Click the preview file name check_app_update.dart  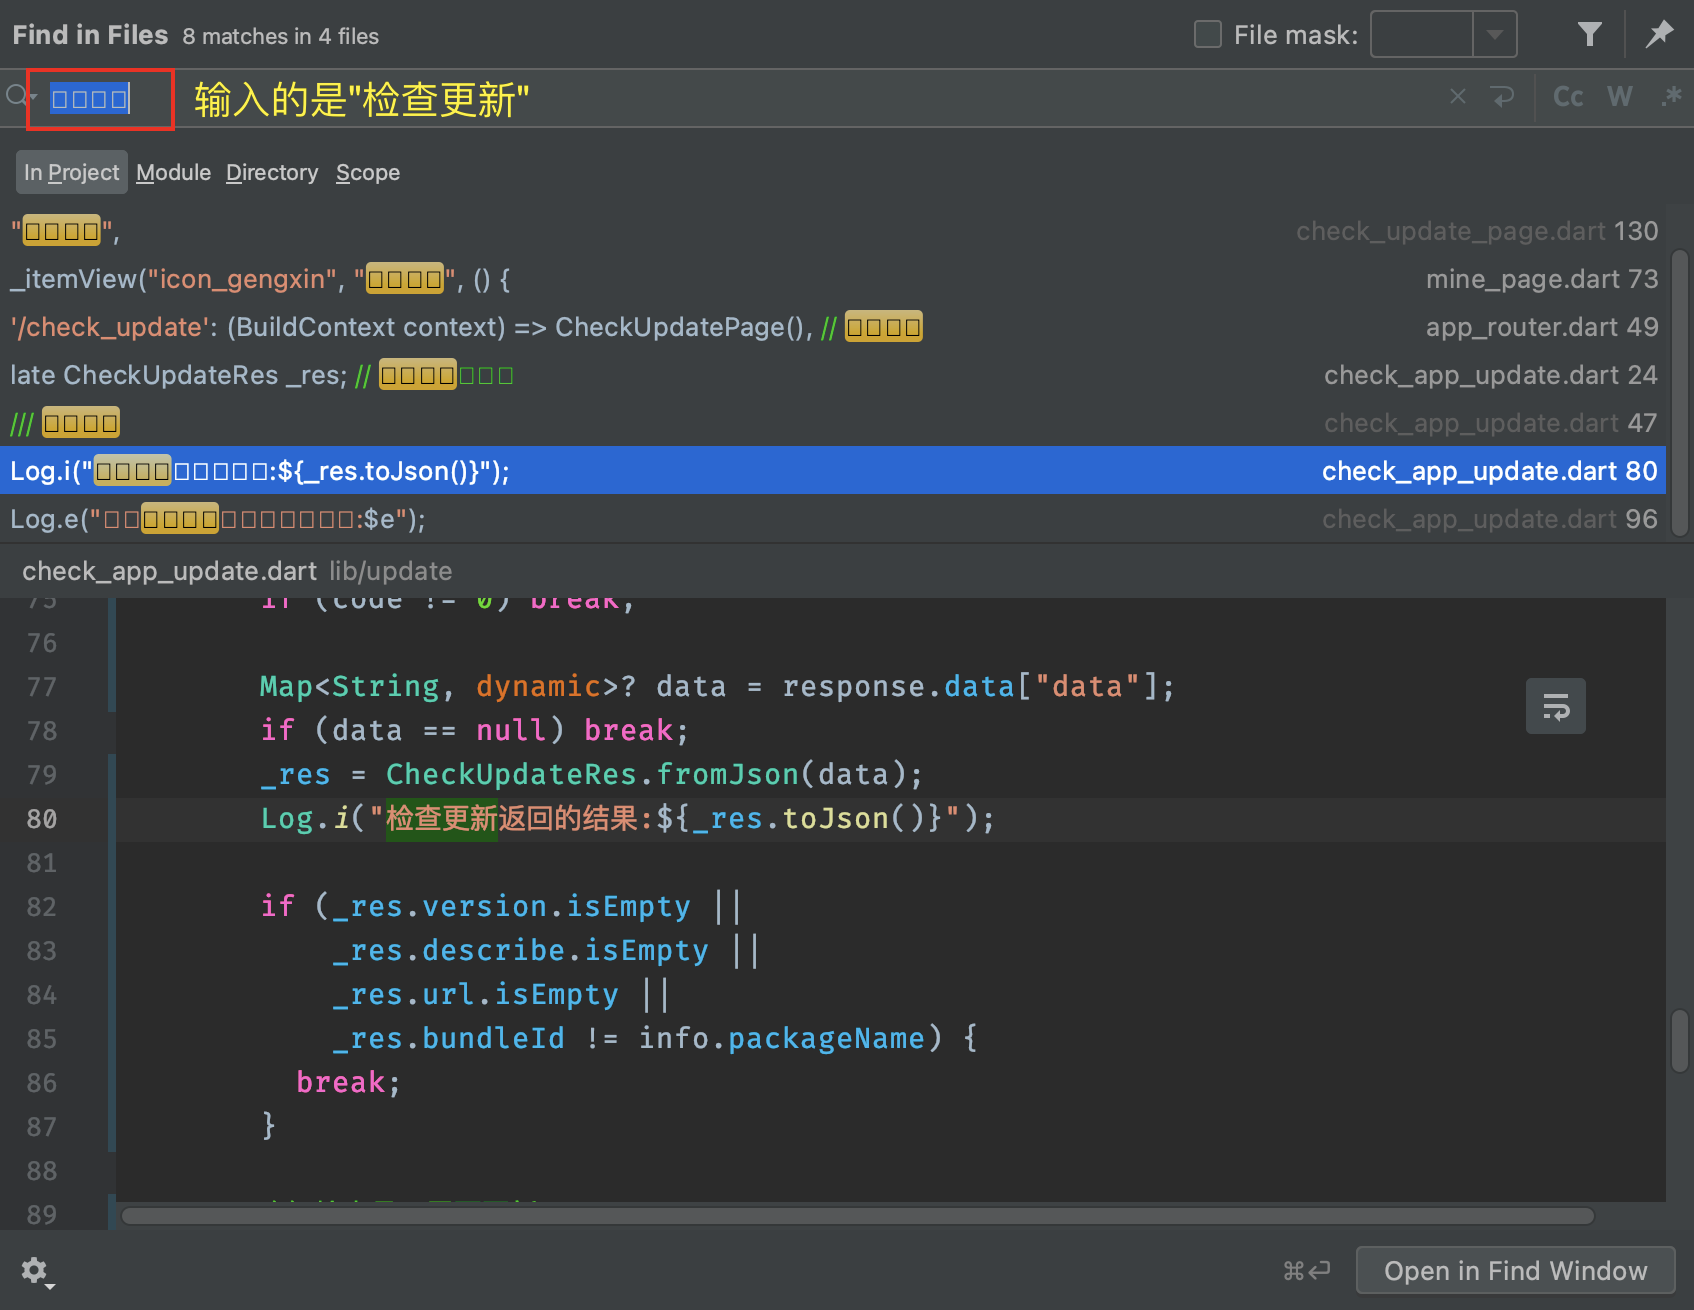[x=169, y=571]
